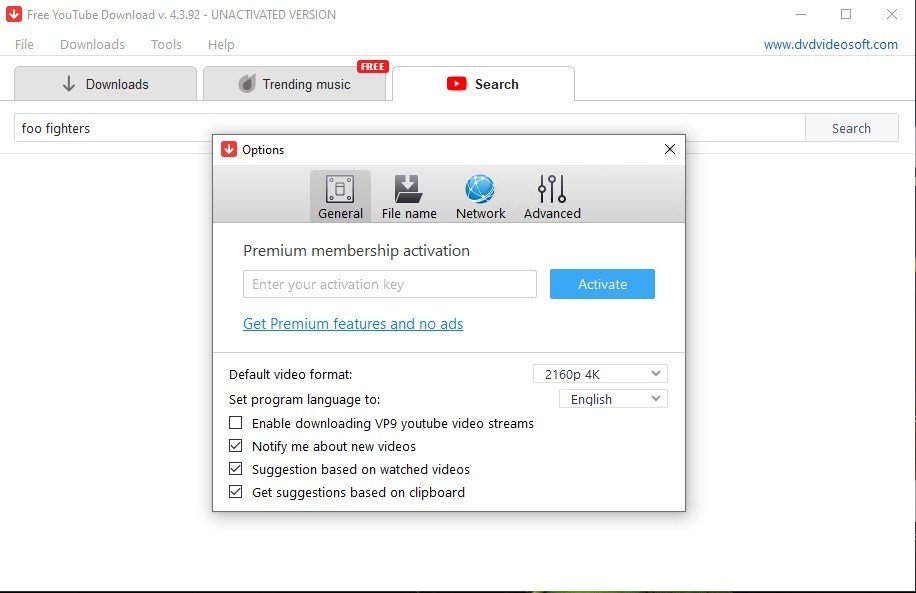The image size is (916, 593).
Task: Open the Network options section
Action: click(480, 196)
